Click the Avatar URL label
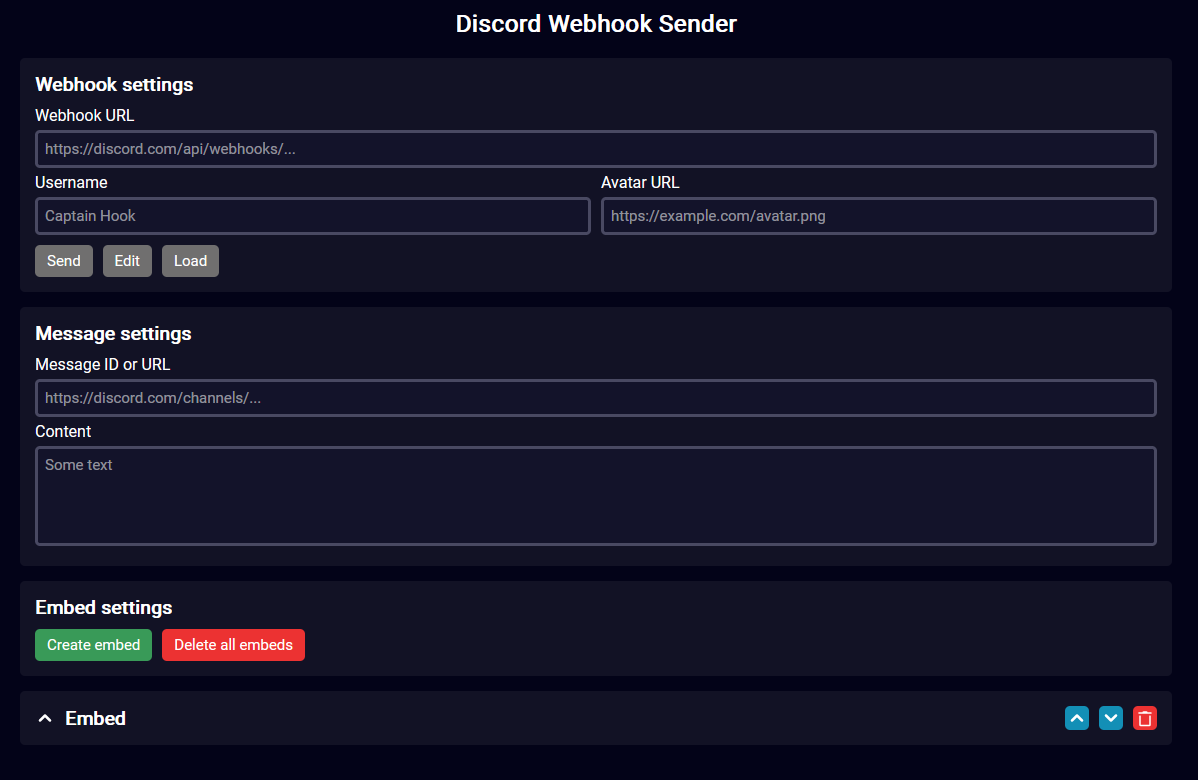This screenshot has width=1198, height=780. click(x=640, y=183)
